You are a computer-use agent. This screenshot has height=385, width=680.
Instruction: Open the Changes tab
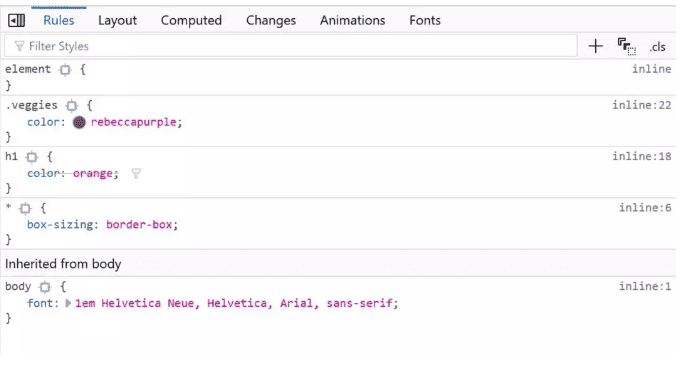(271, 20)
